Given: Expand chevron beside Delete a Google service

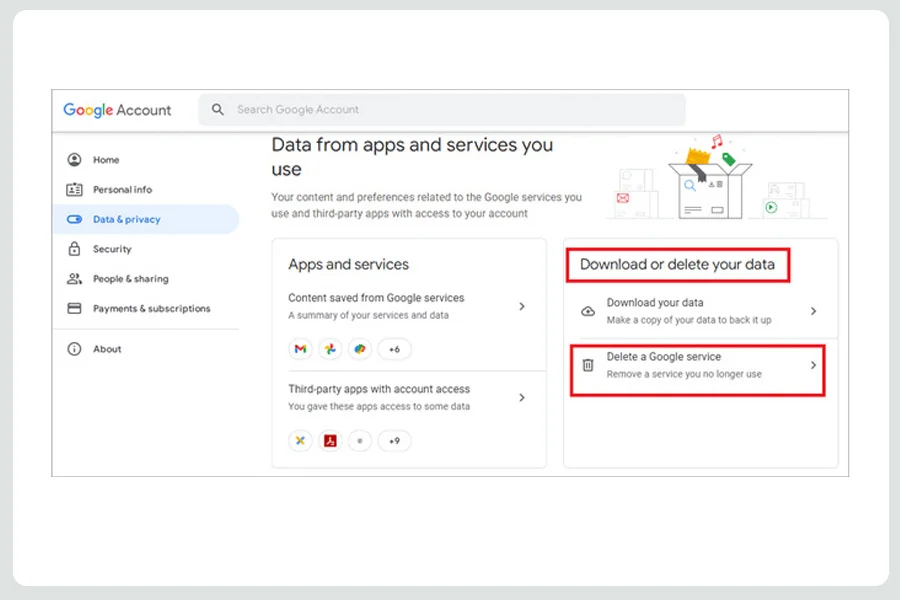Looking at the screenshot, I should [813, 365].
